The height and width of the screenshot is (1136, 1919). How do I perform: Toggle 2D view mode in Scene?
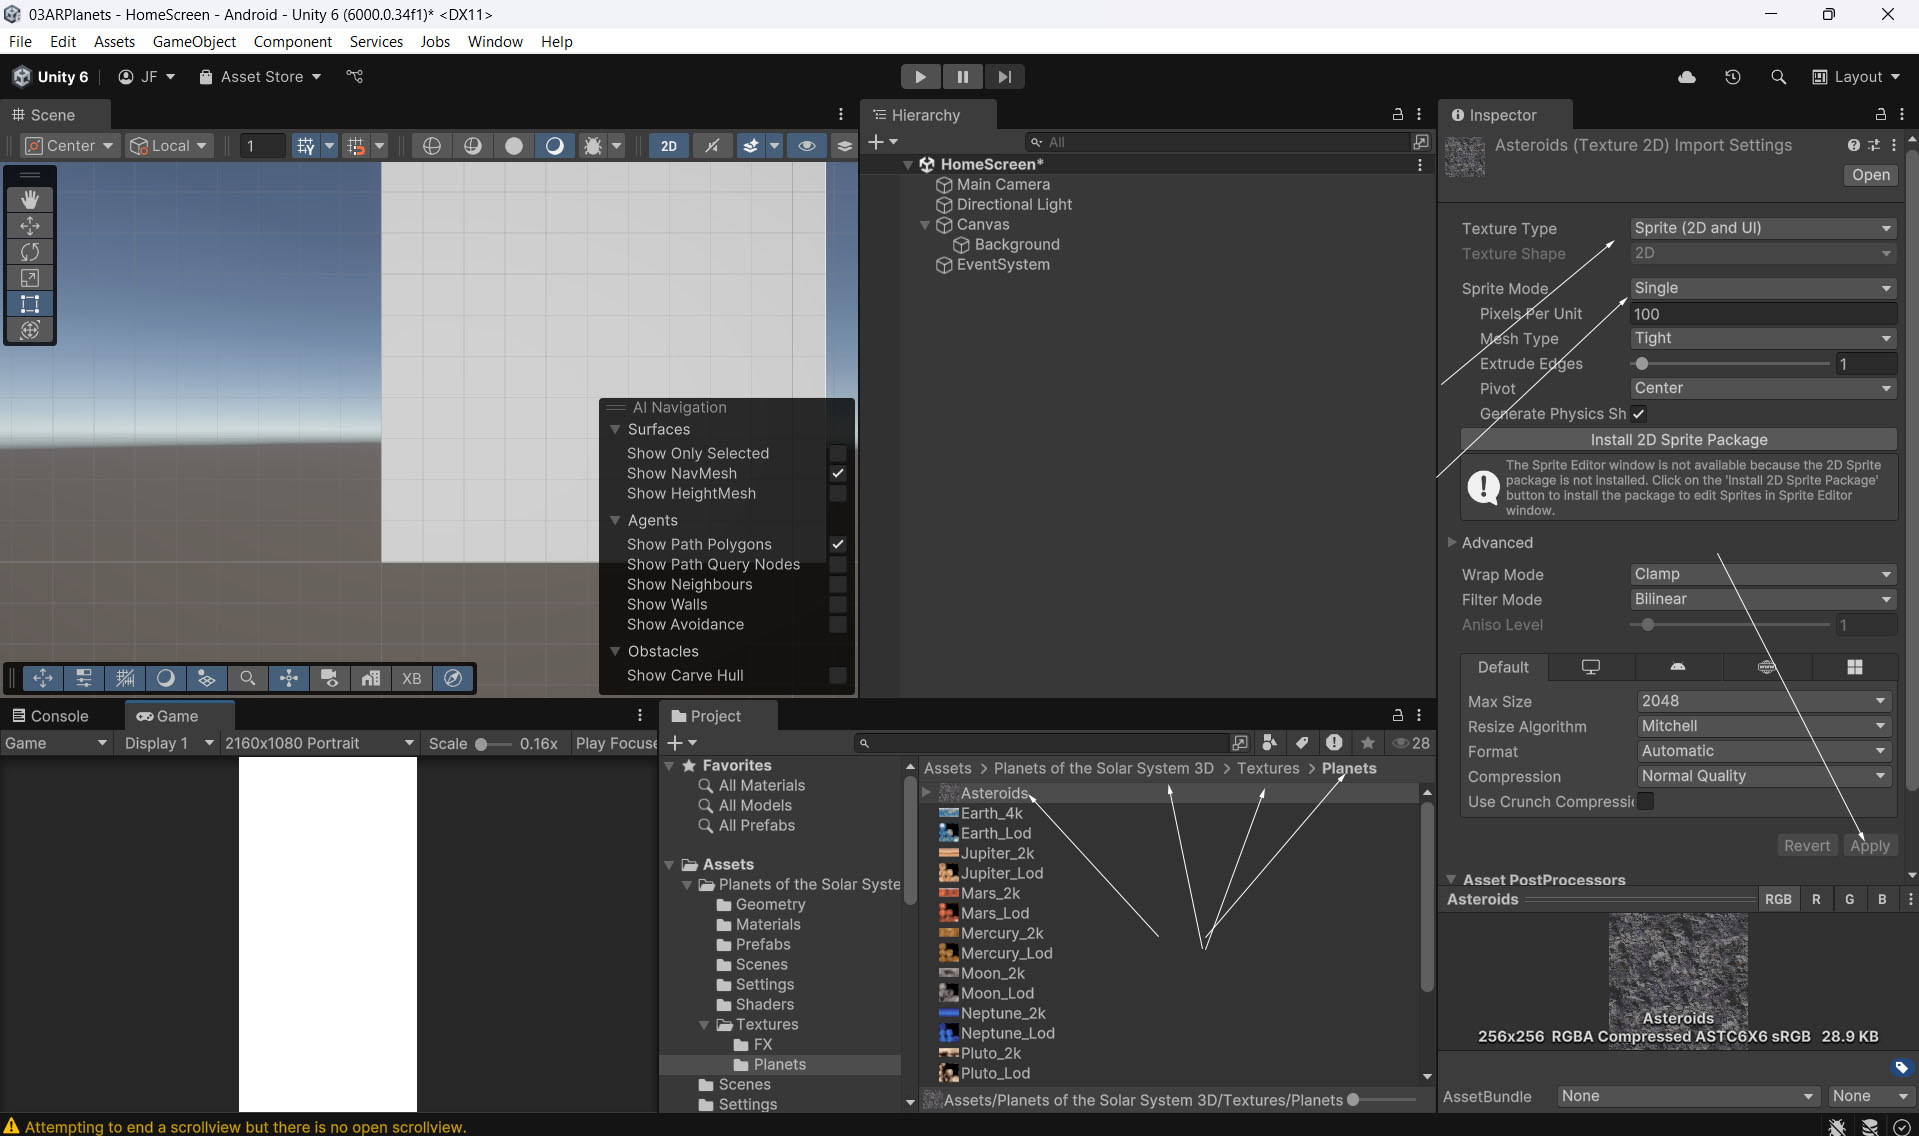click(668, 146)
